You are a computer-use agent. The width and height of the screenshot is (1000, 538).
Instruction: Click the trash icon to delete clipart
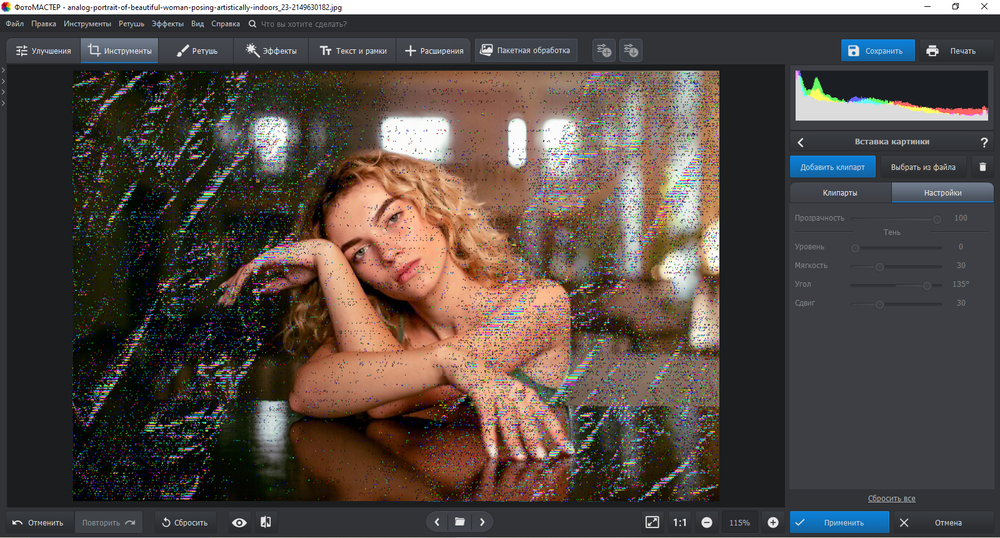pos(982,167)
